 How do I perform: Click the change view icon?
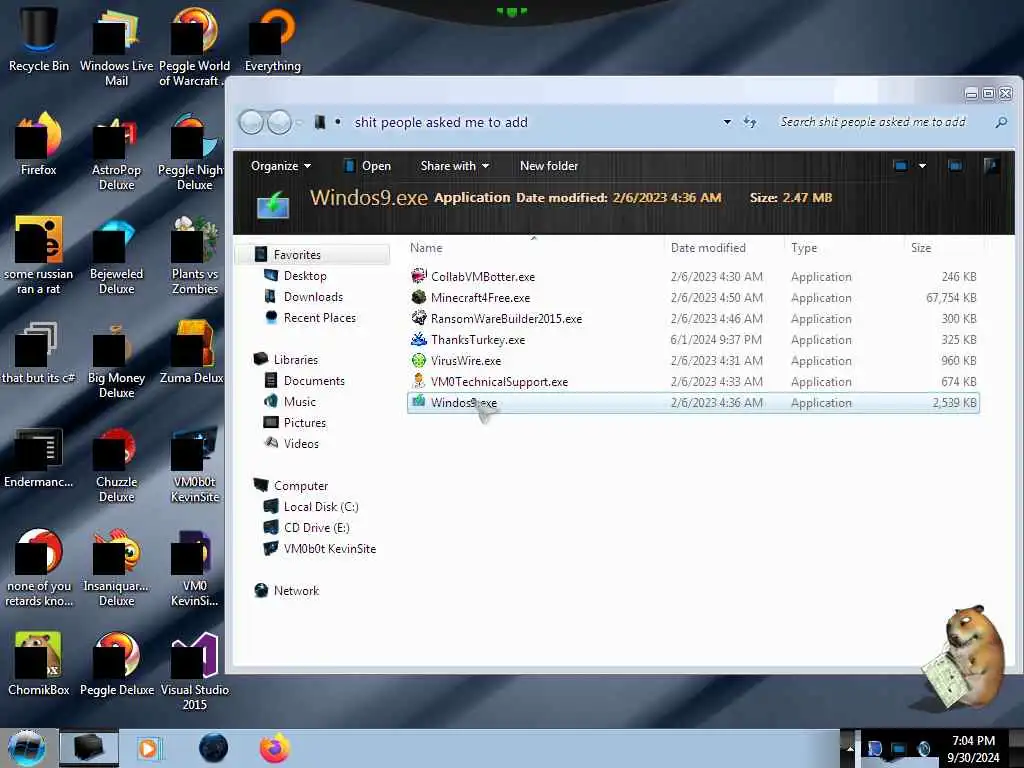click(901, 166)
